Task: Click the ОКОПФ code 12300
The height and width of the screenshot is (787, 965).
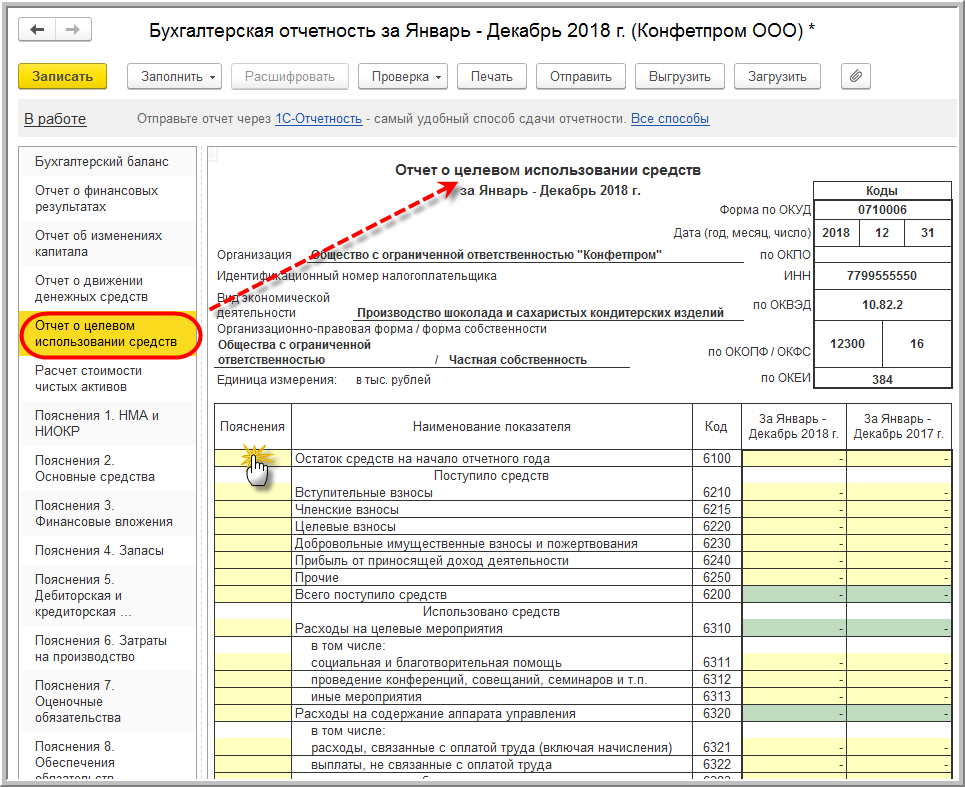Action: pyautogui.click(x=847, y=344)
